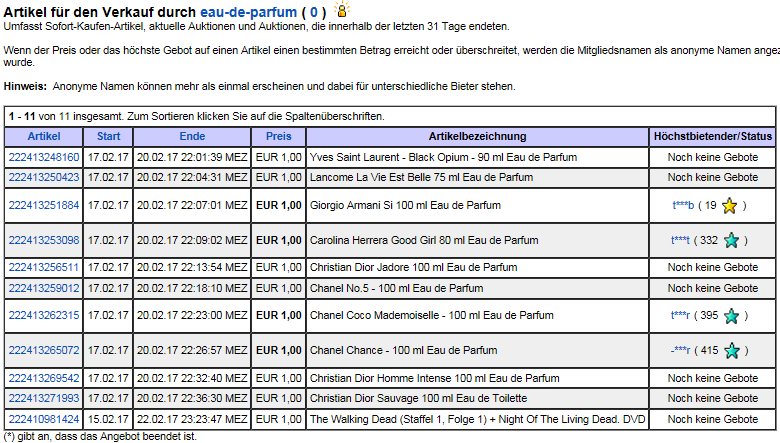Click the Hinweis label

25,86
